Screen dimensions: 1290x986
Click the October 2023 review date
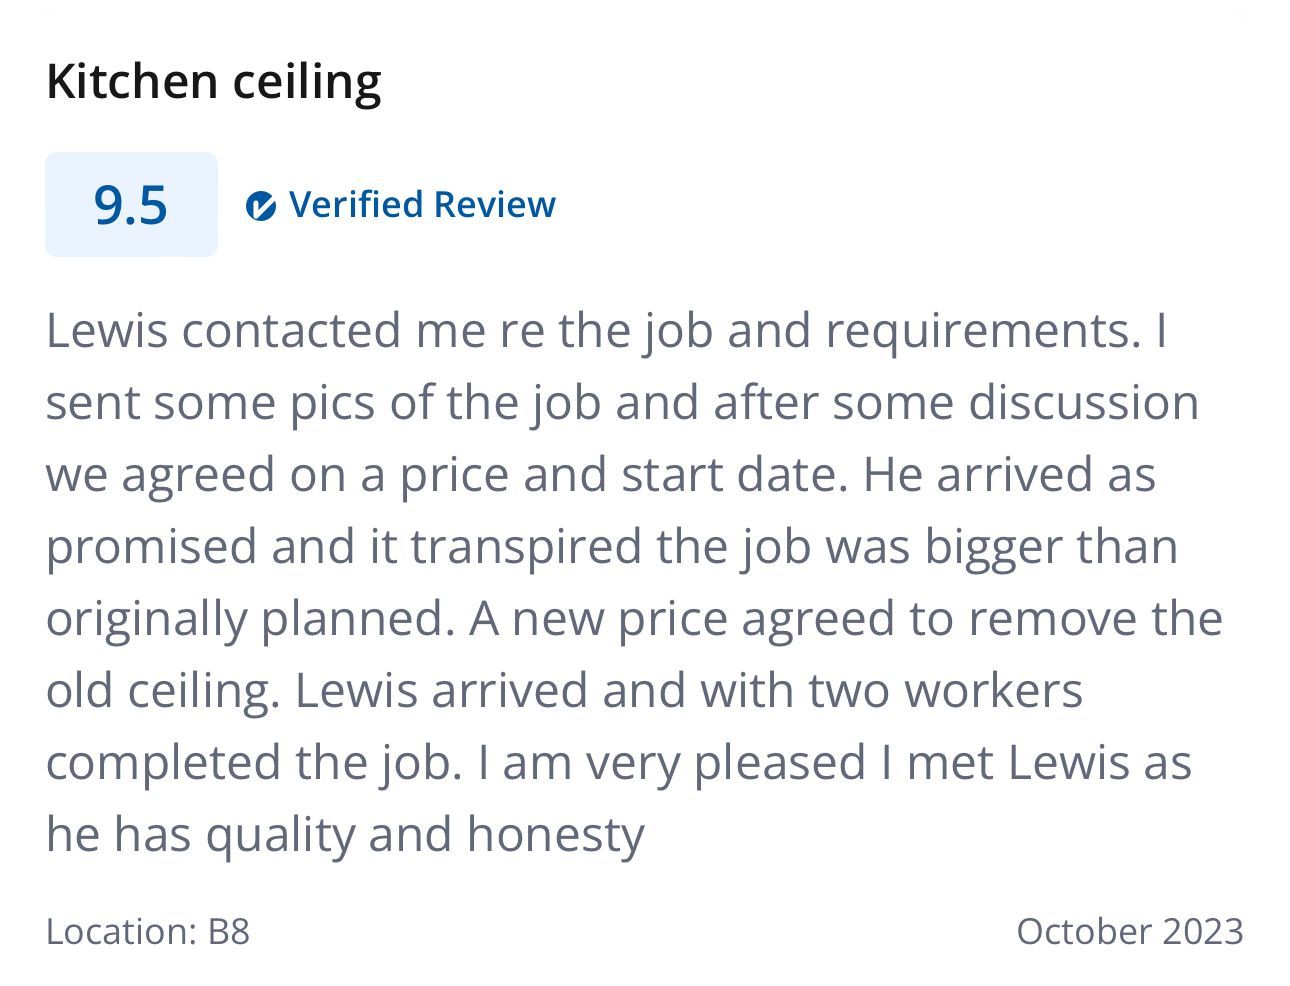(x=1129, y=931)
